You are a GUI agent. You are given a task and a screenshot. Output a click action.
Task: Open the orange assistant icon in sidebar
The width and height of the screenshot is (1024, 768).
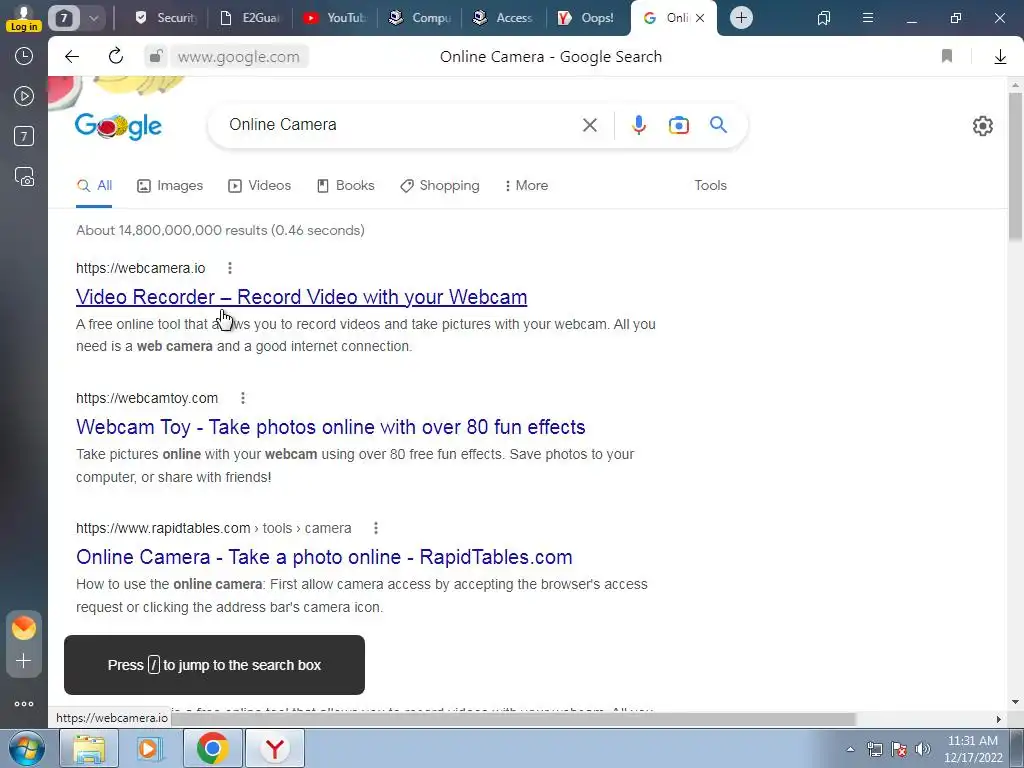click(24, 628)
